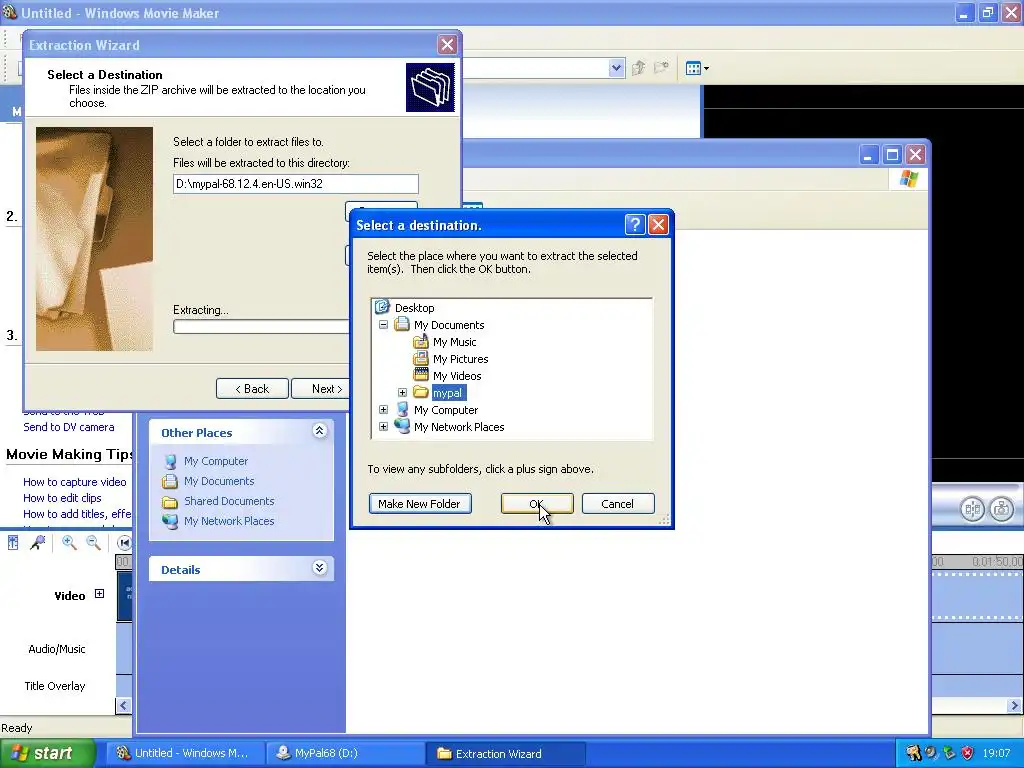Click the extraction directory path field
This screenshot has width=1024, height=768.
[x=296, y=184]
